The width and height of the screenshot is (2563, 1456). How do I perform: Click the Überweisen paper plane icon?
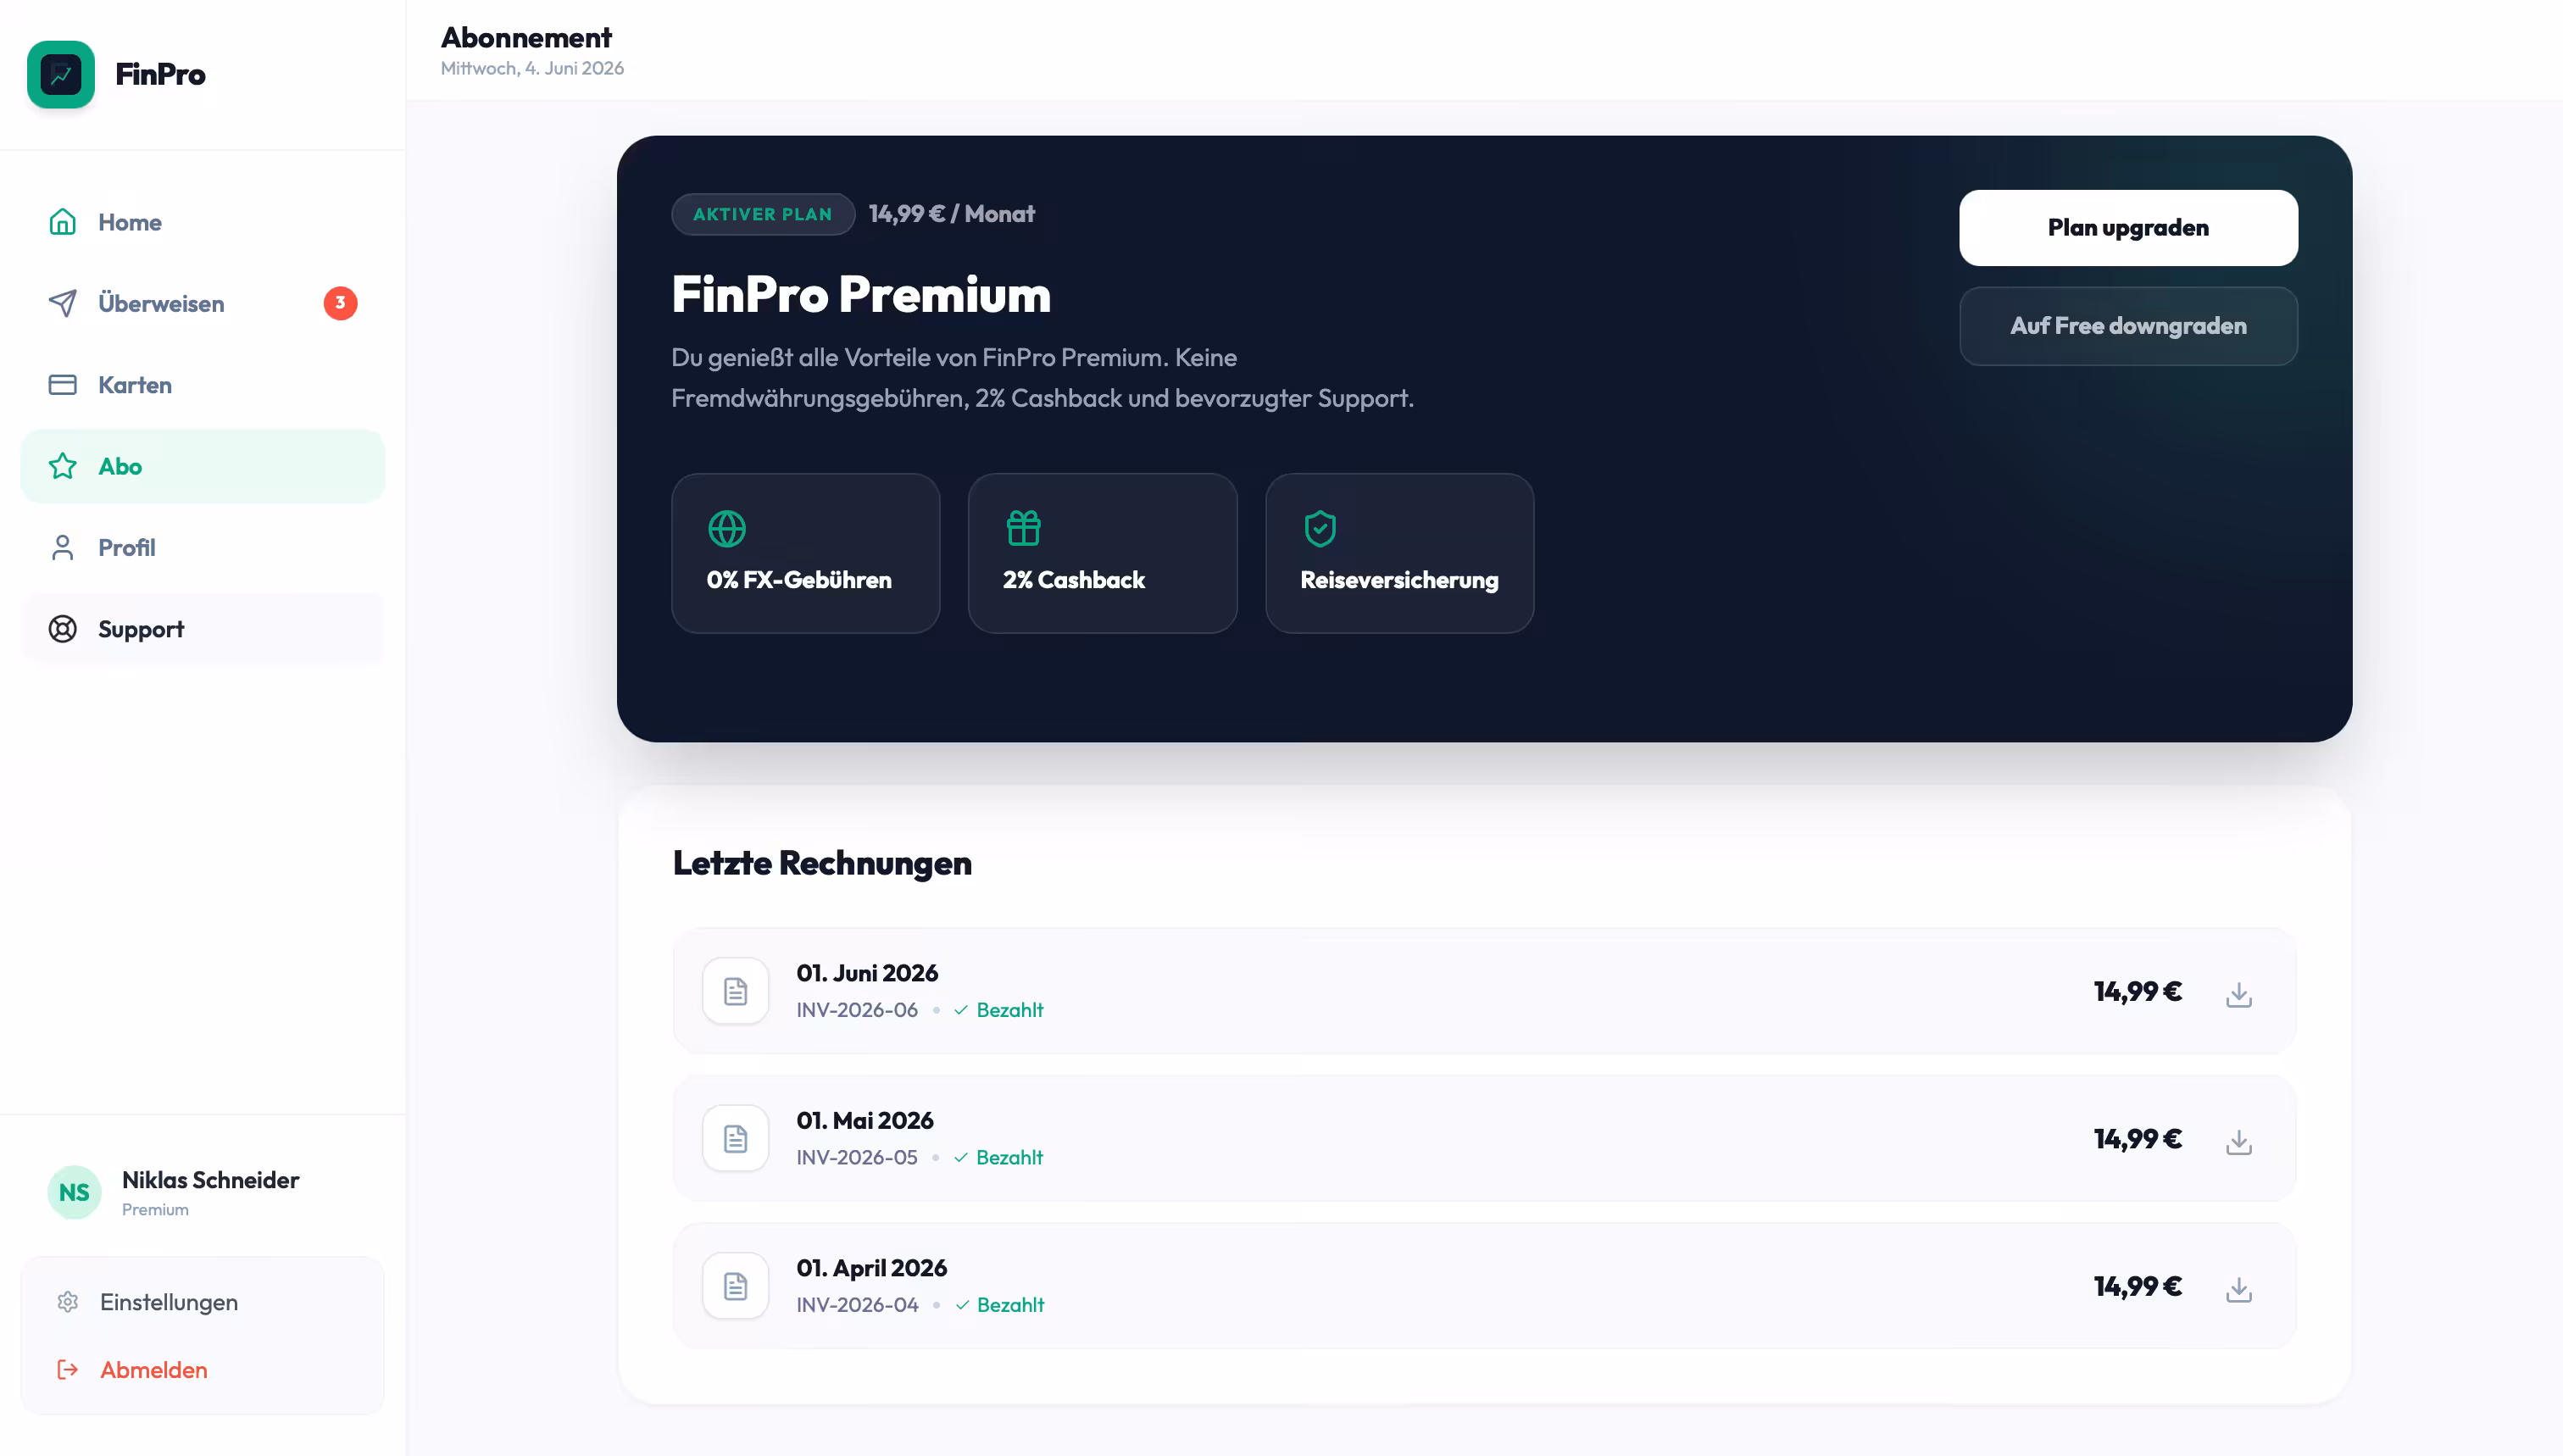[x=63, y=303]
